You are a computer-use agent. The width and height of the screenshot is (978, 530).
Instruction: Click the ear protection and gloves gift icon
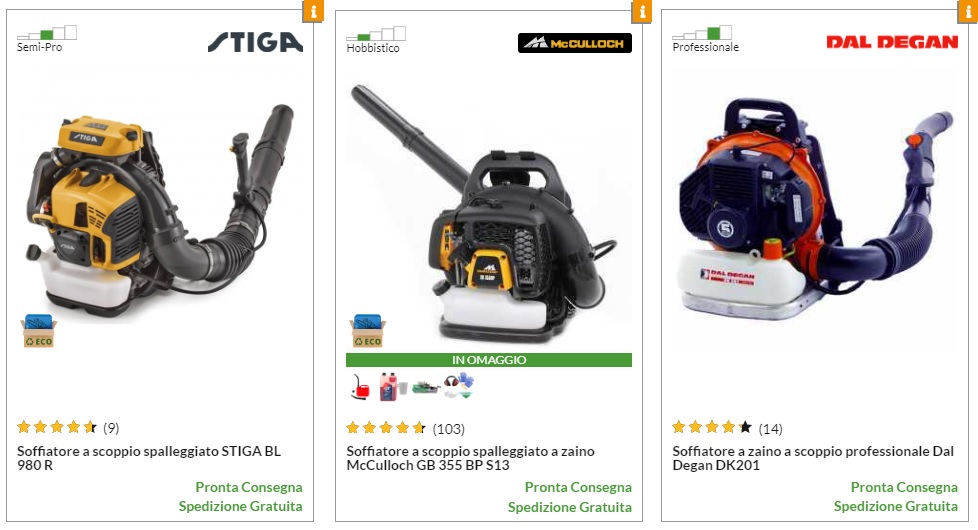(458, 385)
